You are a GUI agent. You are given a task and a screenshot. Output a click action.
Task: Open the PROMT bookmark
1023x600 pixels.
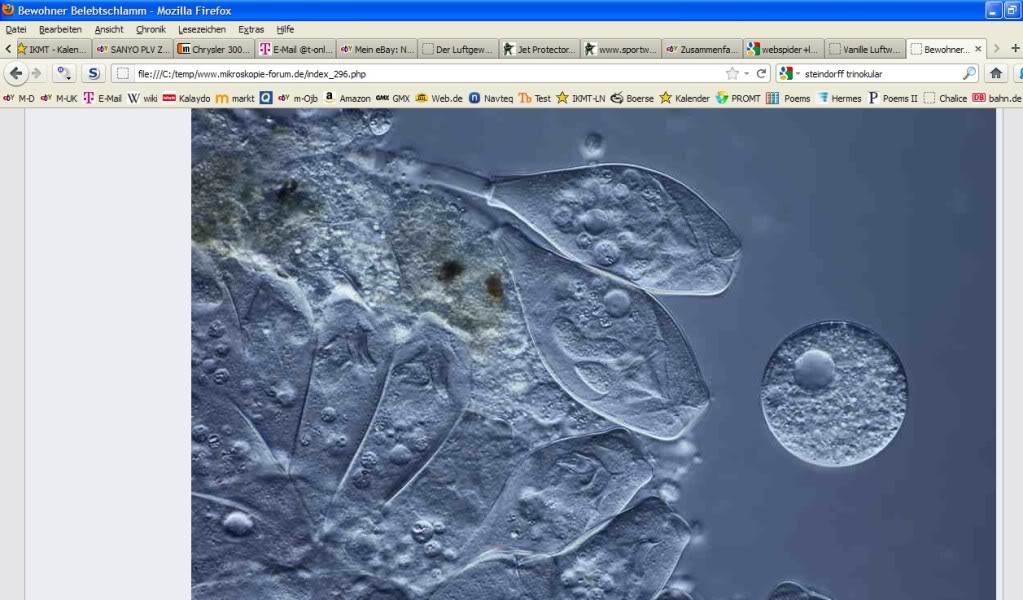tap(738, 98)
